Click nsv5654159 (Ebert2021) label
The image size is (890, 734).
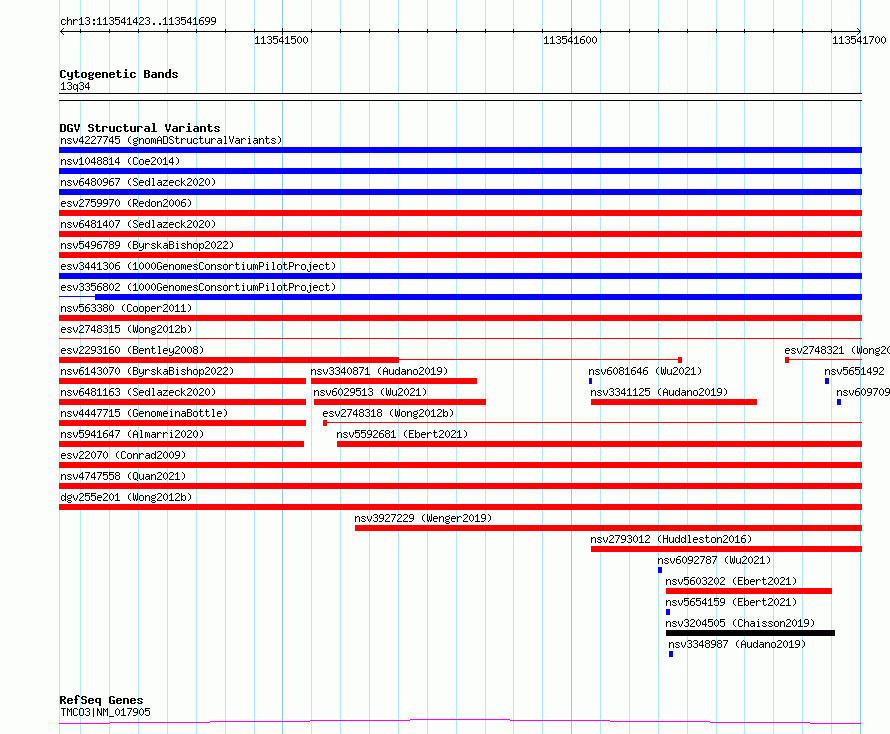click(731, 602)
